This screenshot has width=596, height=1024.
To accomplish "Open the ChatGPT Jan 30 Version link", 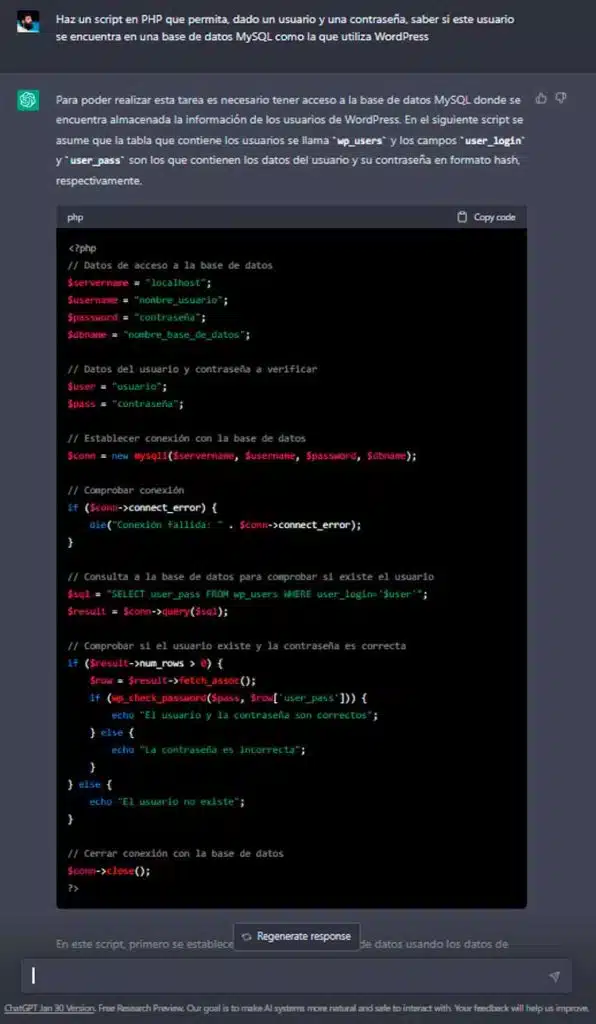I will 50,1008.
